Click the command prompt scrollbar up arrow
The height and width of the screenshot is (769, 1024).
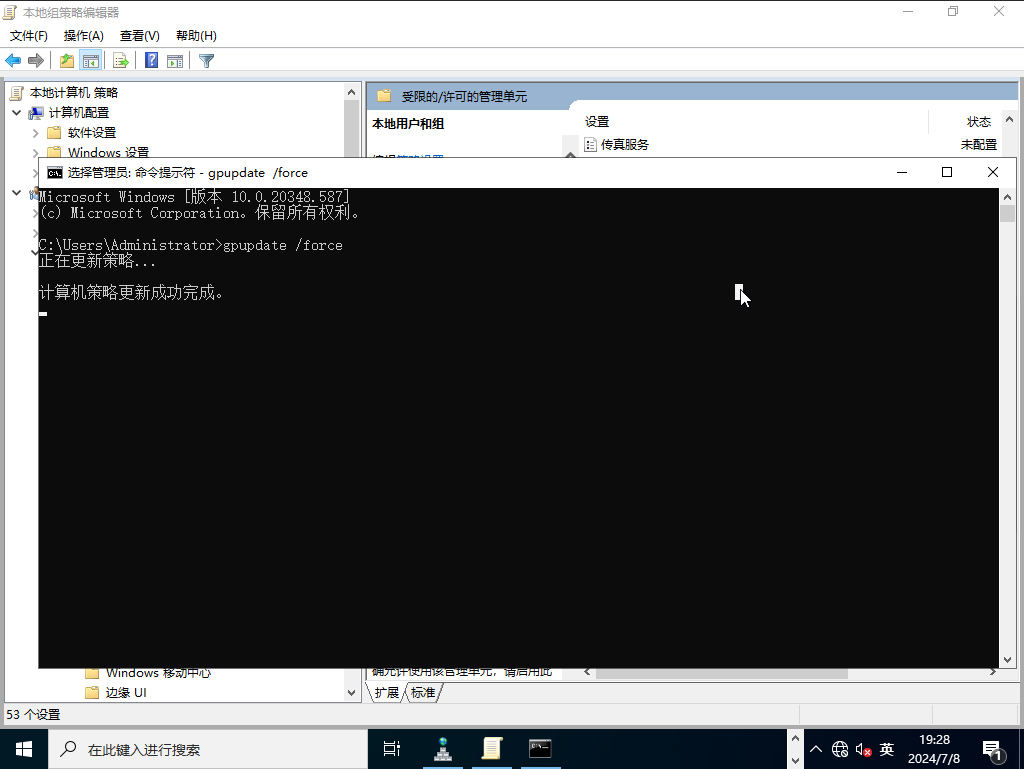click(x=1008, y=196)
